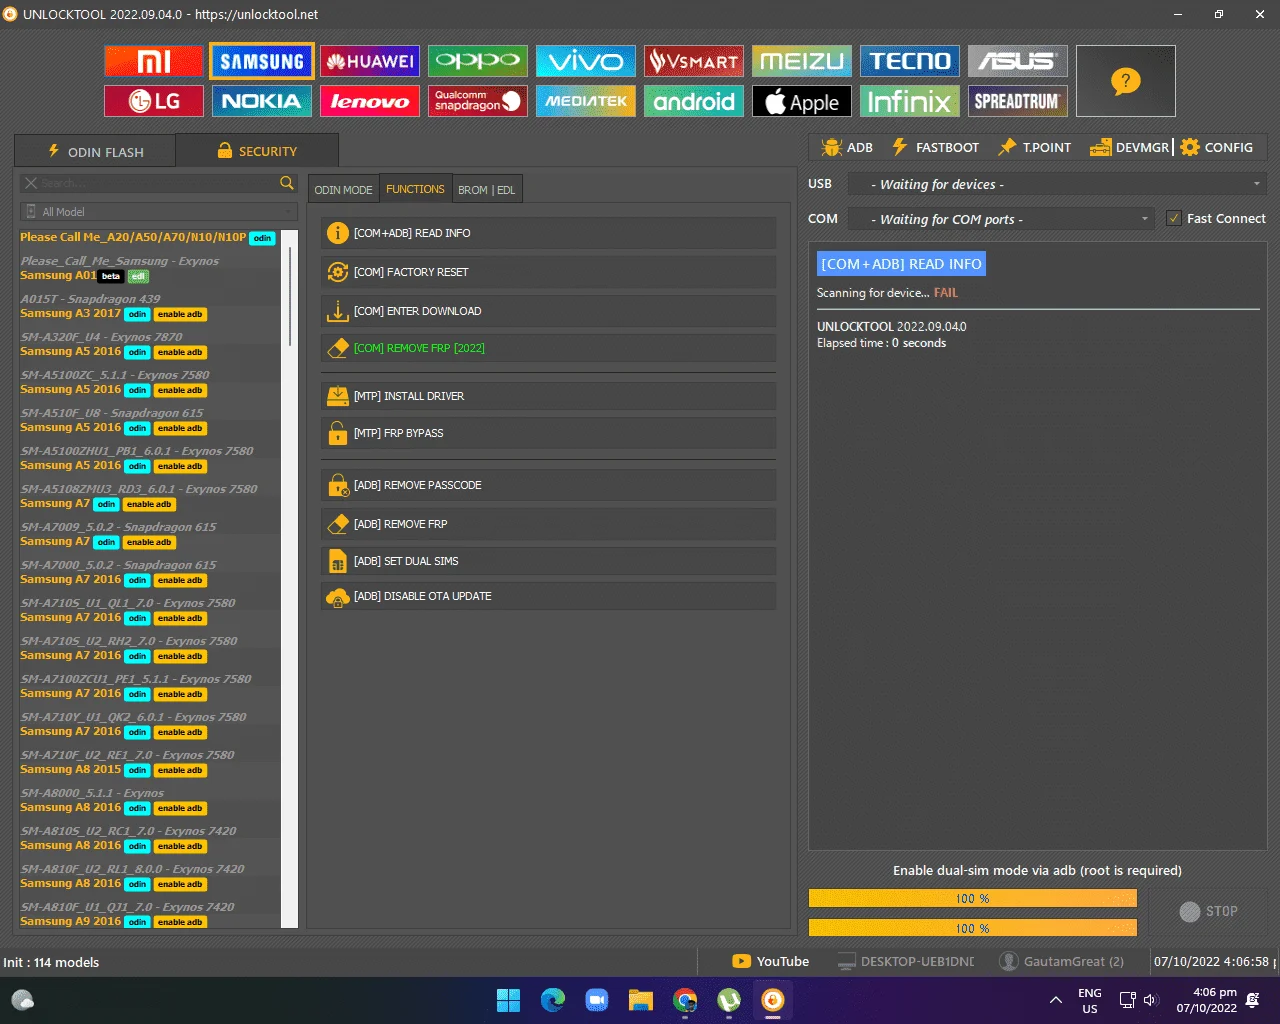Click [MTP] INSTALL DRIVER
1280x1024 pixels.
[x=548, y=396]
